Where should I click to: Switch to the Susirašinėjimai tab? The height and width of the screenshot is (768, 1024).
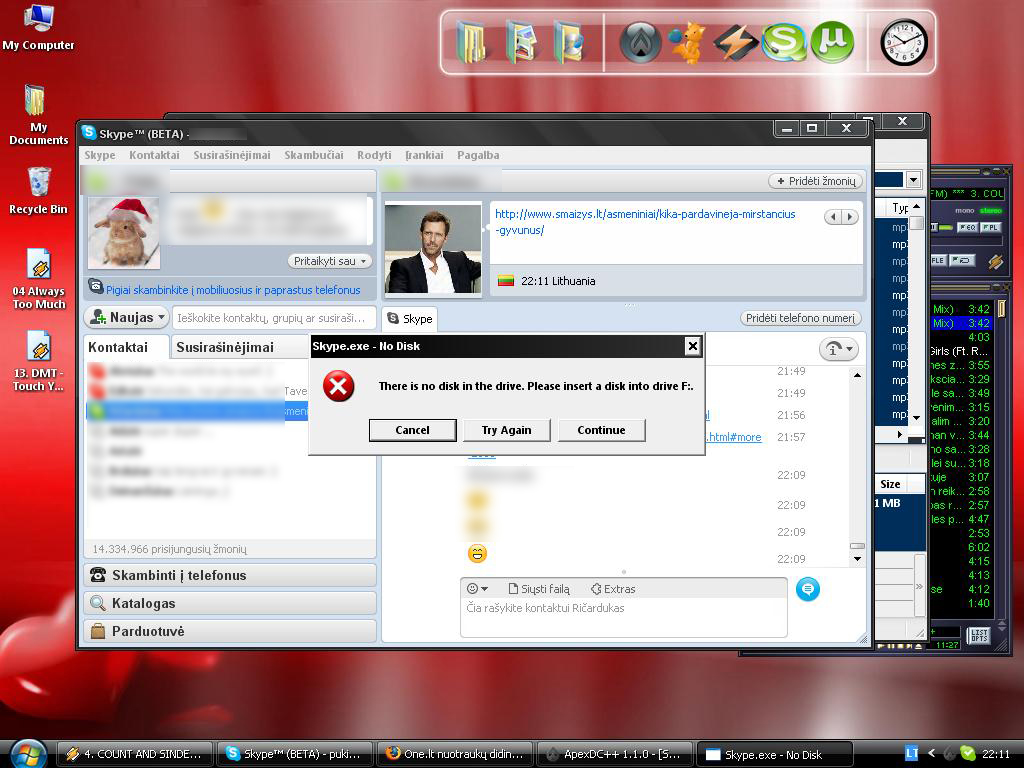240,347
